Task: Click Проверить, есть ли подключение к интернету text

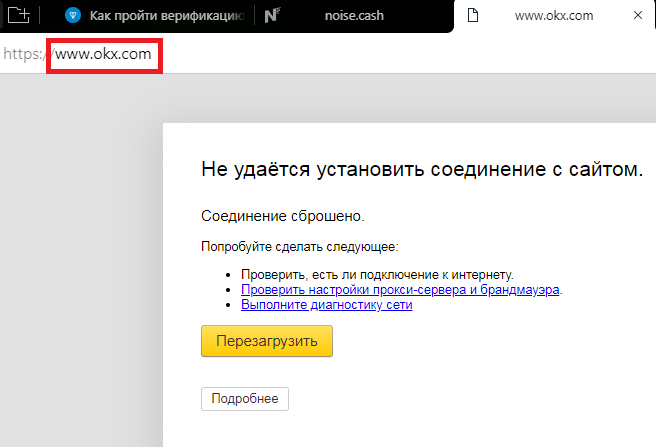Action: tap(377, 275)
